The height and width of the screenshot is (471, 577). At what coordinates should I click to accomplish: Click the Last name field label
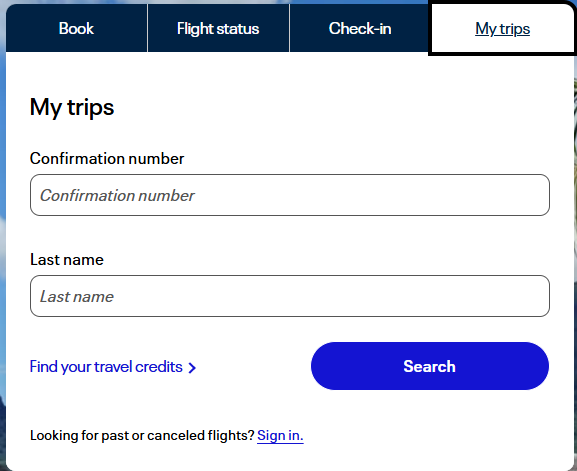pos(67,260)
